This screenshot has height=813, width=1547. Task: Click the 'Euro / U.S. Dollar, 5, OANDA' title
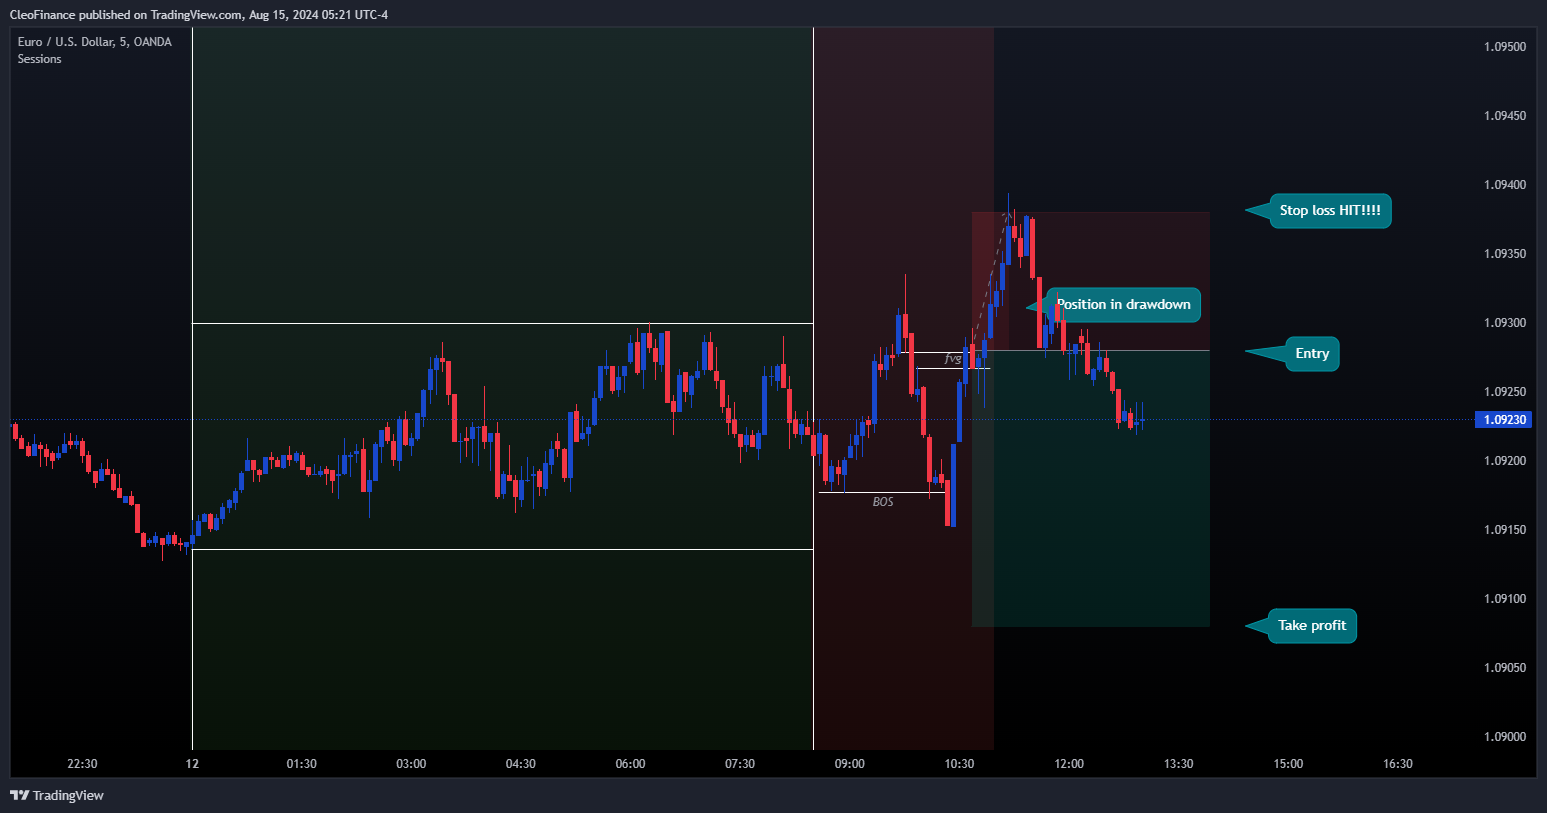95,42
